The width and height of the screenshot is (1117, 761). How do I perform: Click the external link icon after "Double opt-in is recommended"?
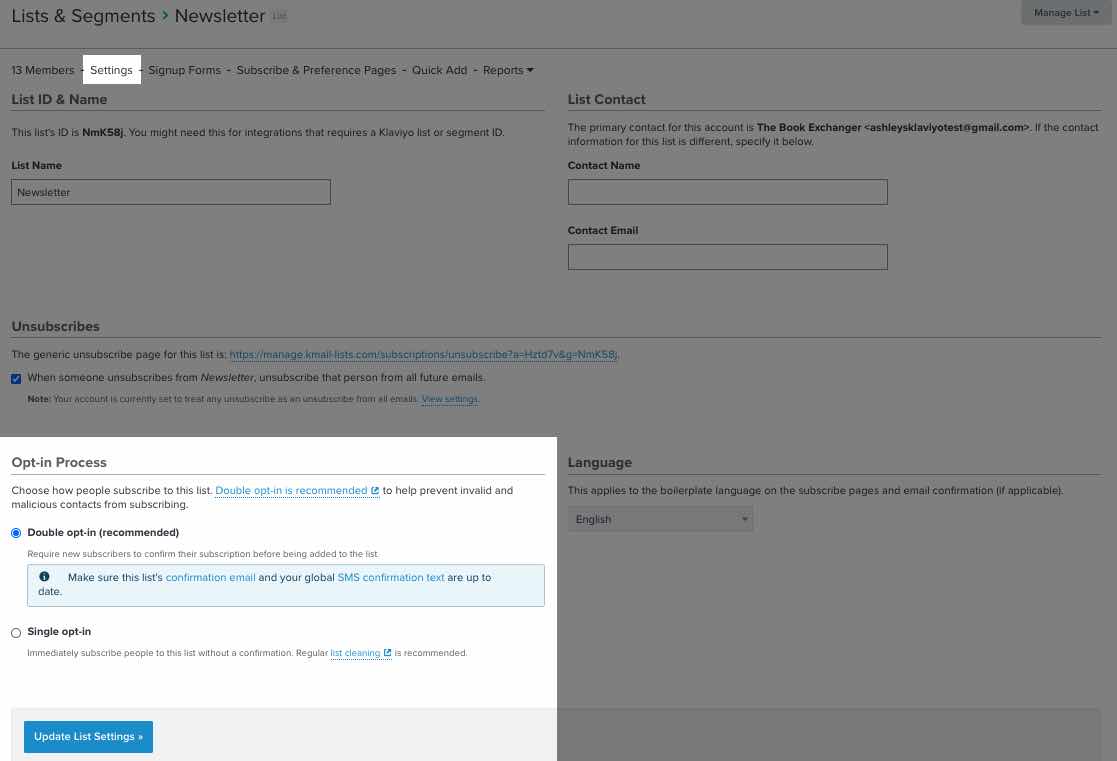click(x=375, y=490)
